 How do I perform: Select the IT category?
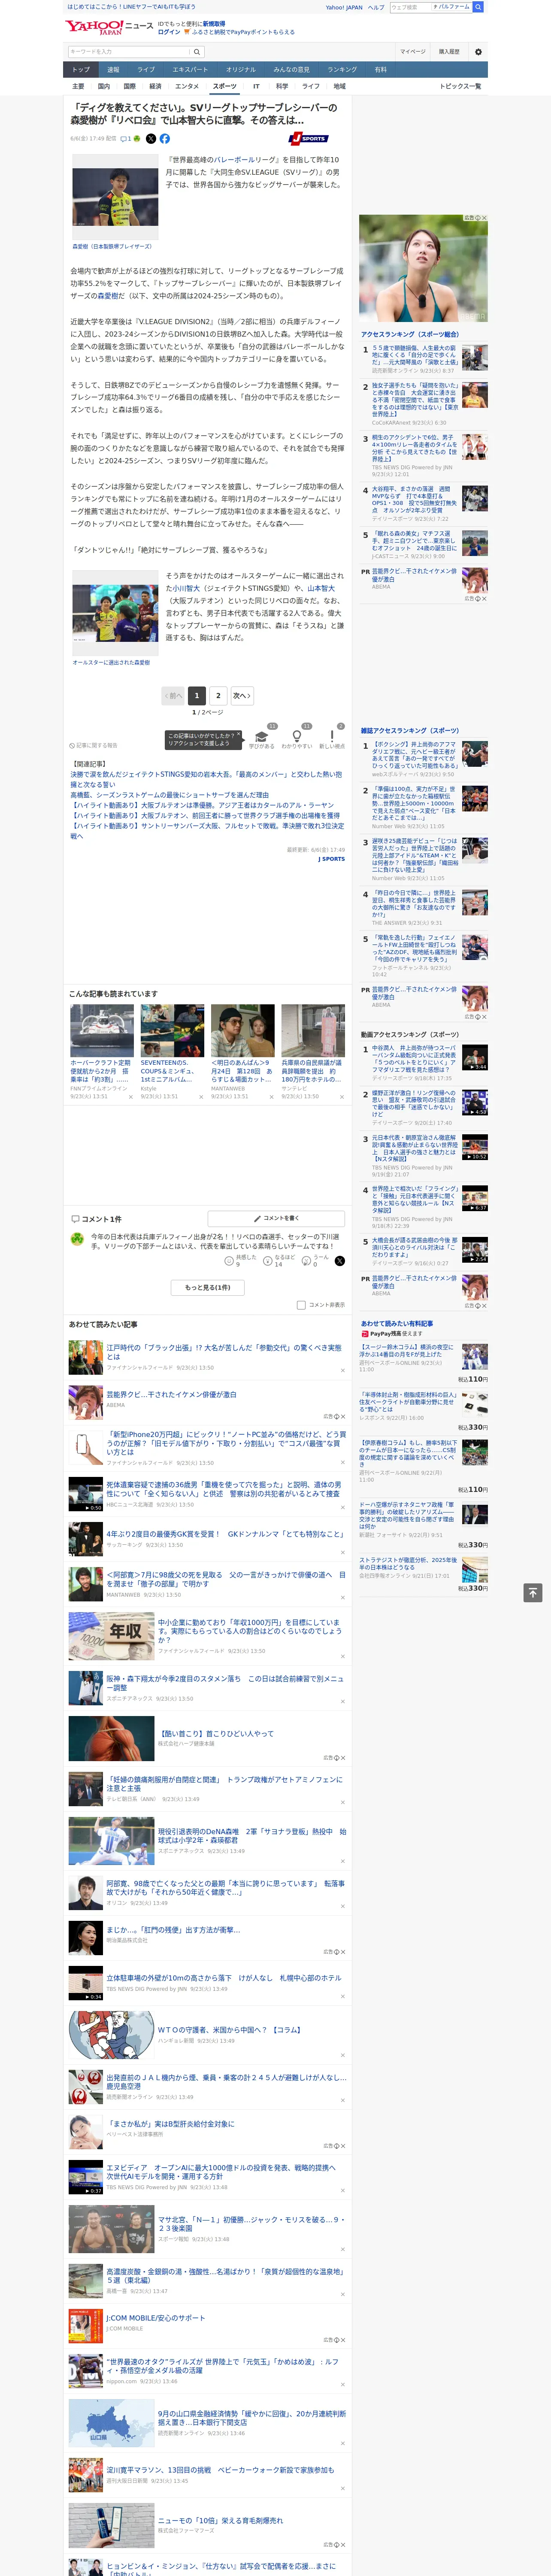(256, 86)
